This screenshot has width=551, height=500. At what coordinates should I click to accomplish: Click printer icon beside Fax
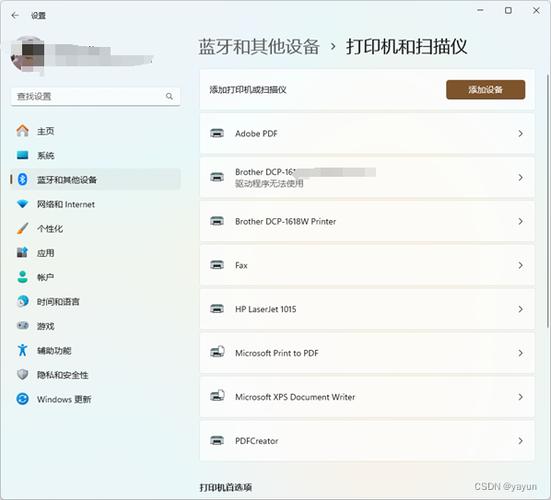coord(217,265)
